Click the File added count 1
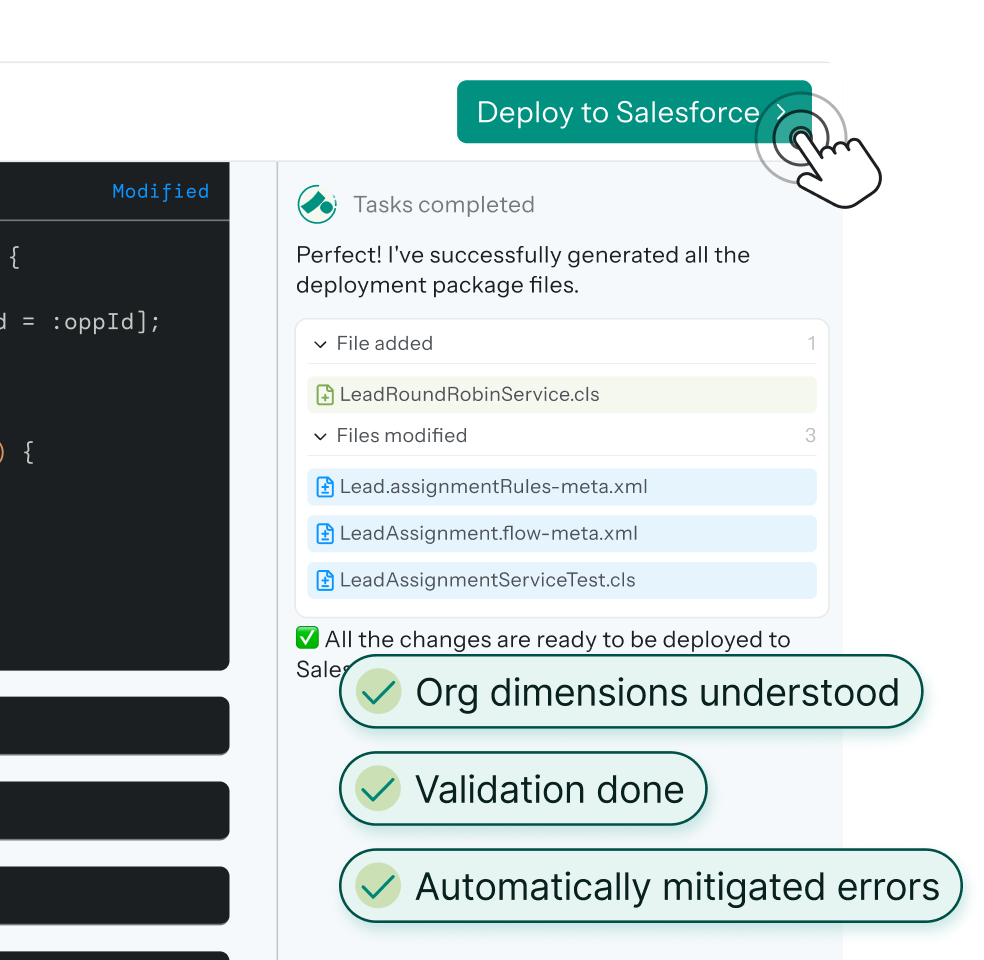This screenshot has height=960, width=984. tap(811, 343)
